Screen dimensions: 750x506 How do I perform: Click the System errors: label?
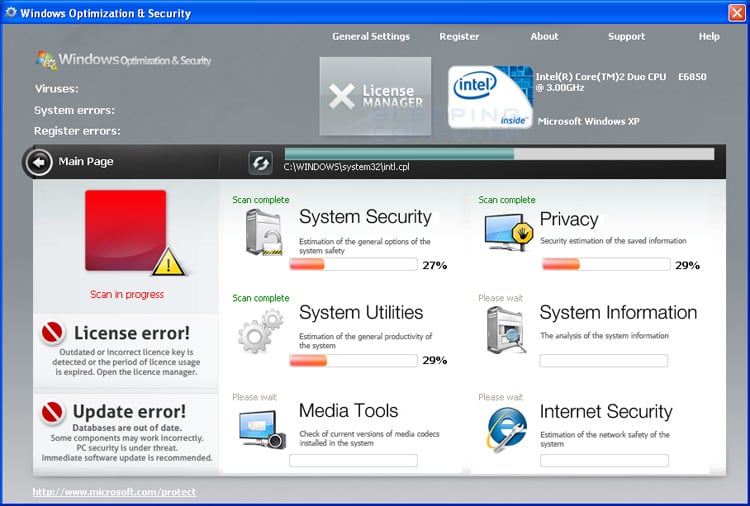pos(74,110)
